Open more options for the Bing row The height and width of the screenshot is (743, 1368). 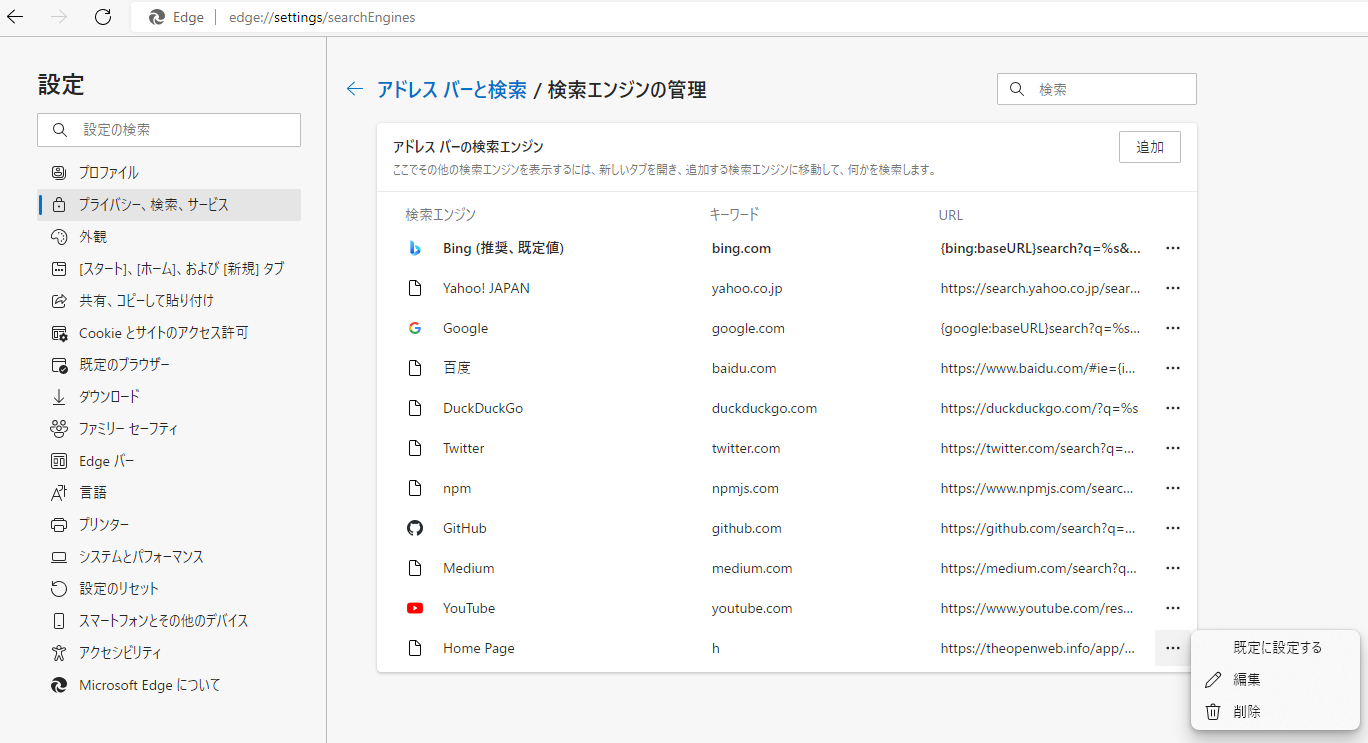click(x=1173, y=248)
